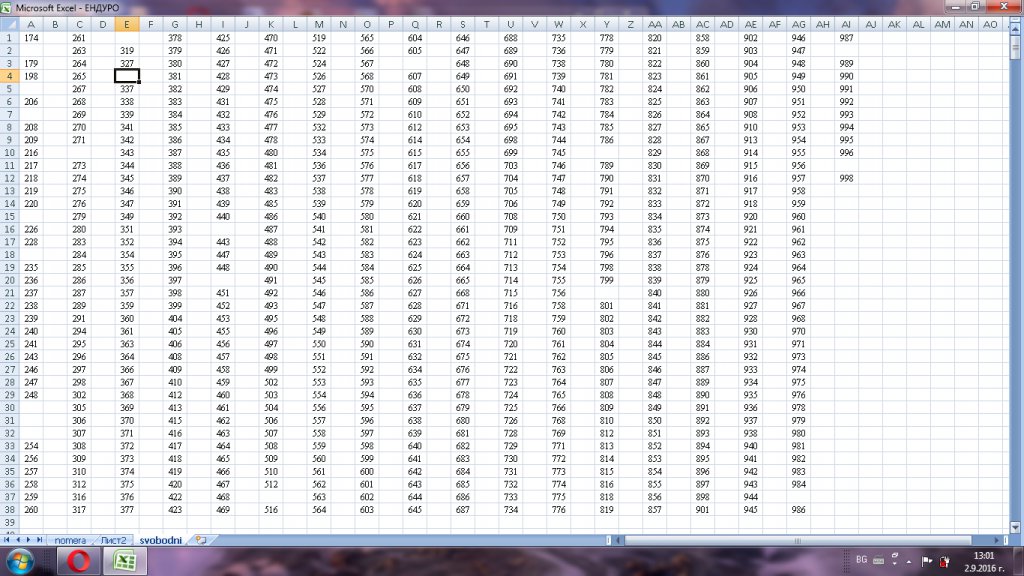Select the svobodni sheet tab
Viewport: 1024px width, 576px height.
[x=160, y=540]
